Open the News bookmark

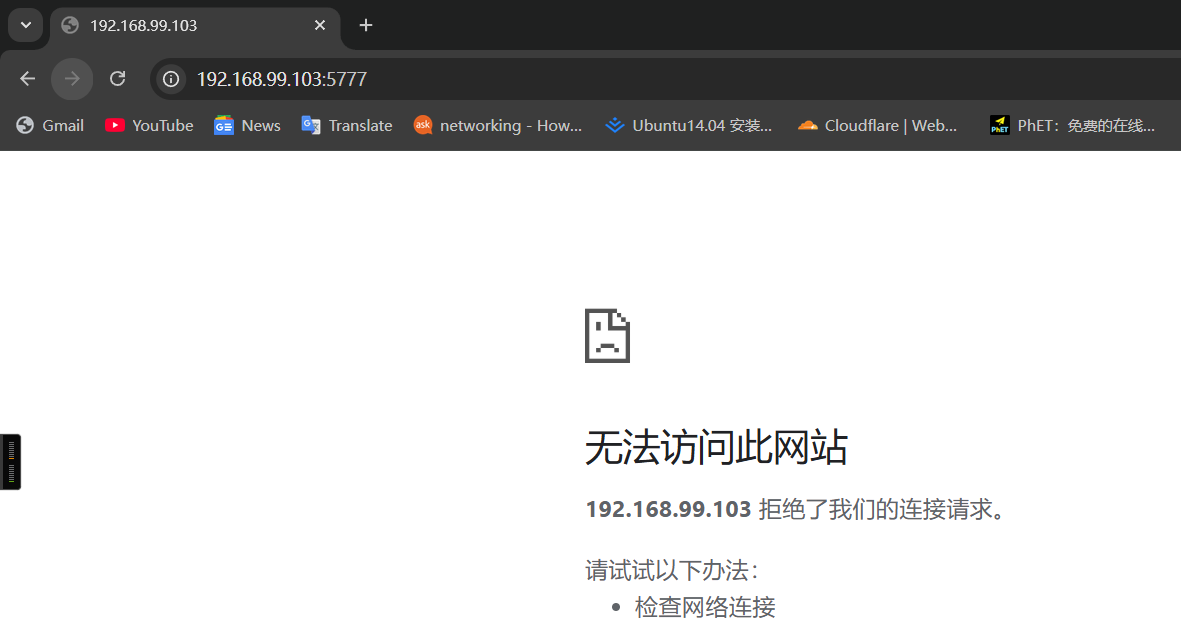click(x=247, y=126)
